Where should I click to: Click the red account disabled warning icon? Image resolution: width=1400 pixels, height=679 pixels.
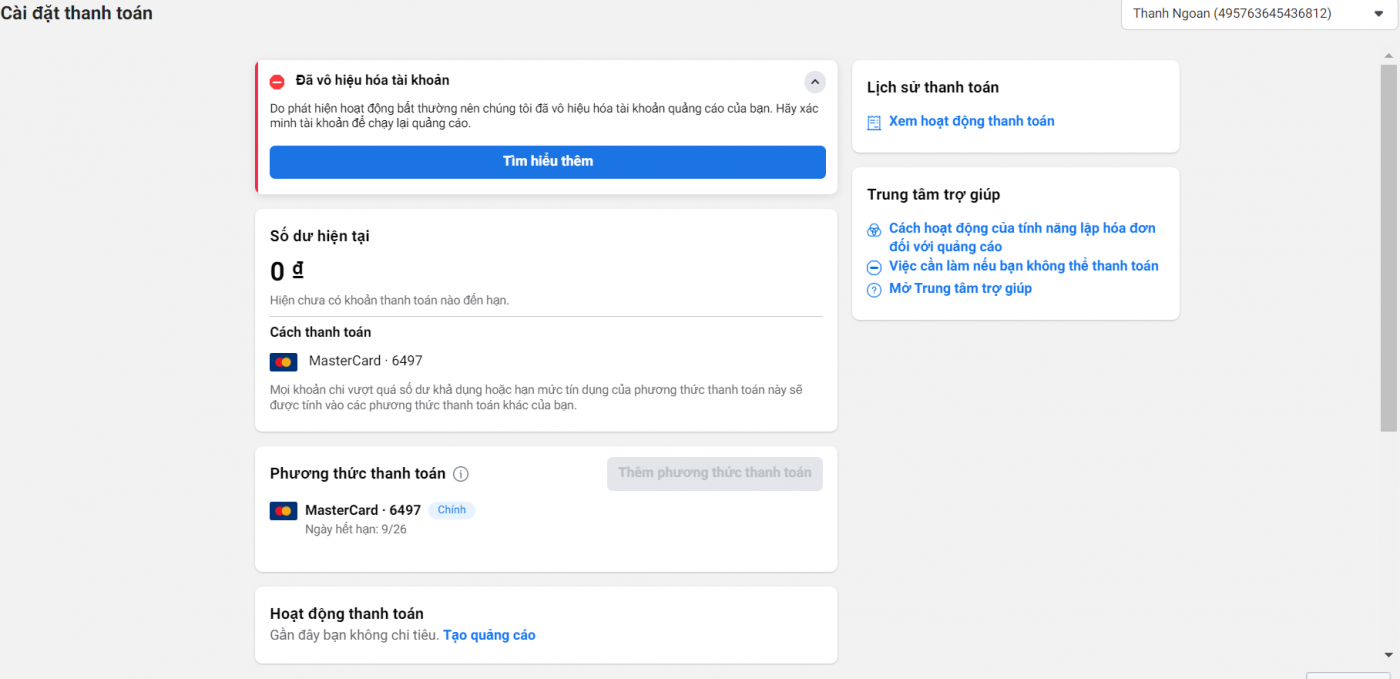(278, 81)
